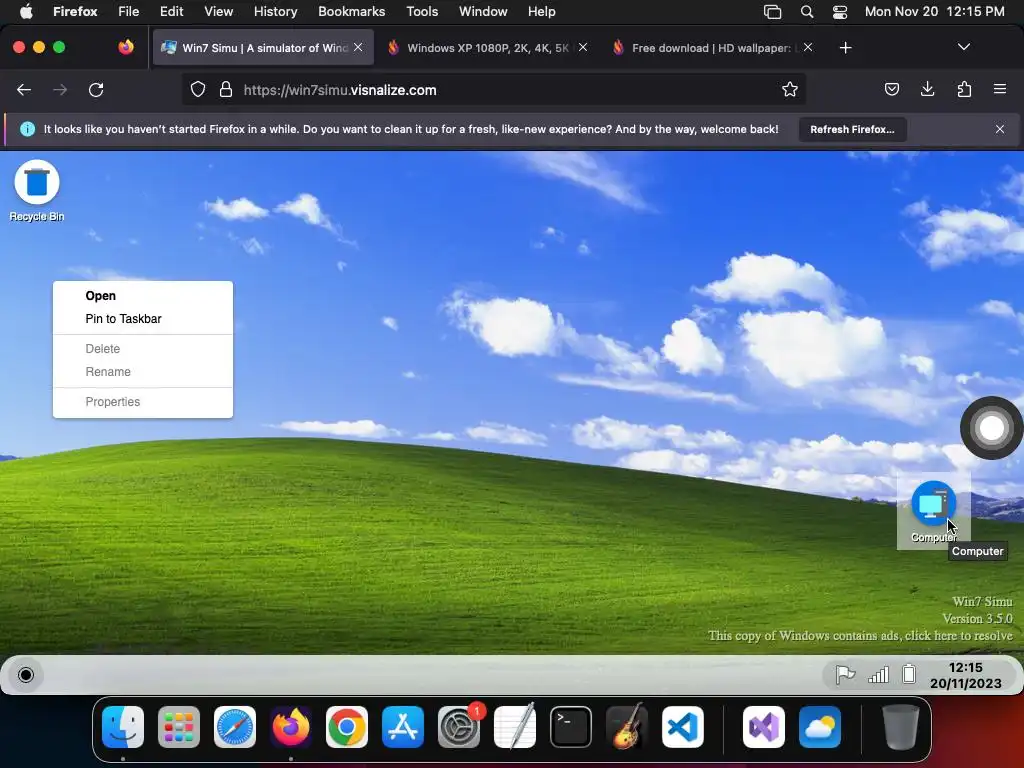Click the Stage Manager windows icon in menu bar
The height and width of the screenshot is (768, 1024).
(773, 12)
